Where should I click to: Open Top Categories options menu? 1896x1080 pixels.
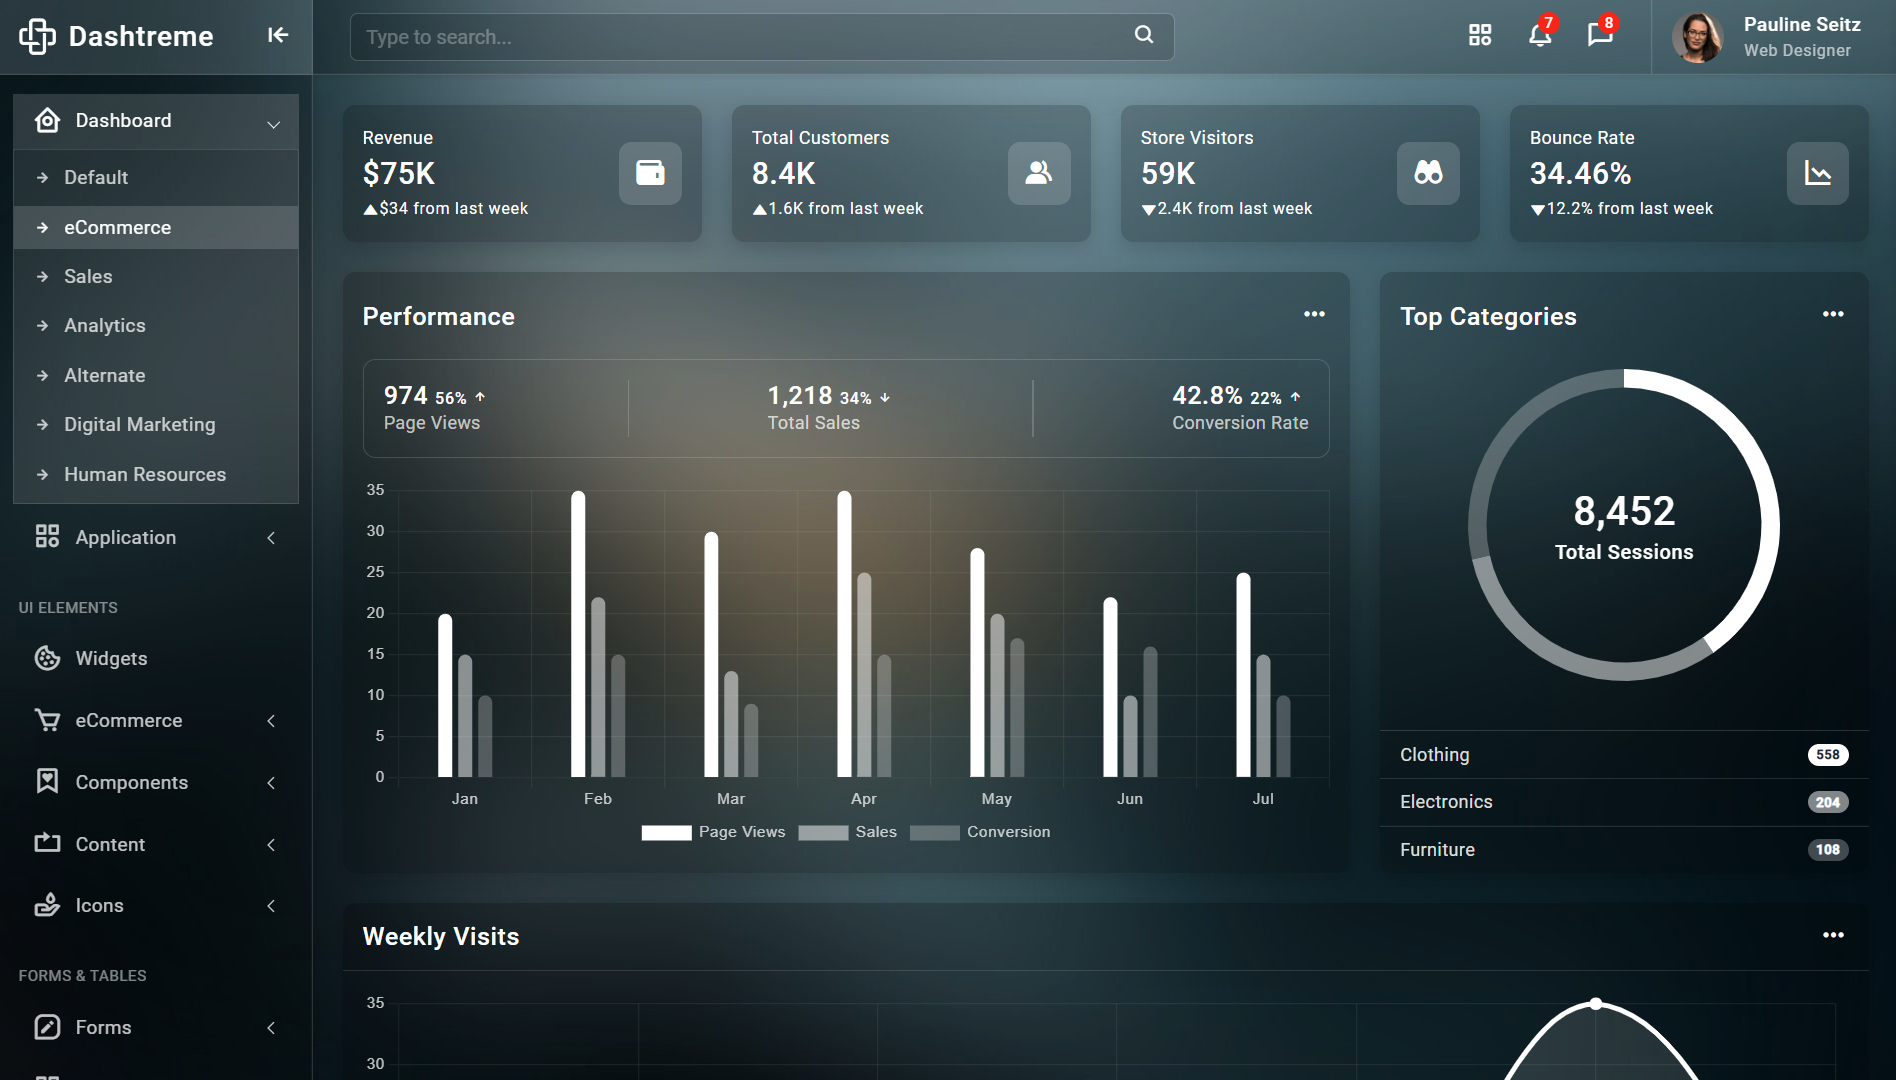pyautogui.click(x=1832, y=314)
